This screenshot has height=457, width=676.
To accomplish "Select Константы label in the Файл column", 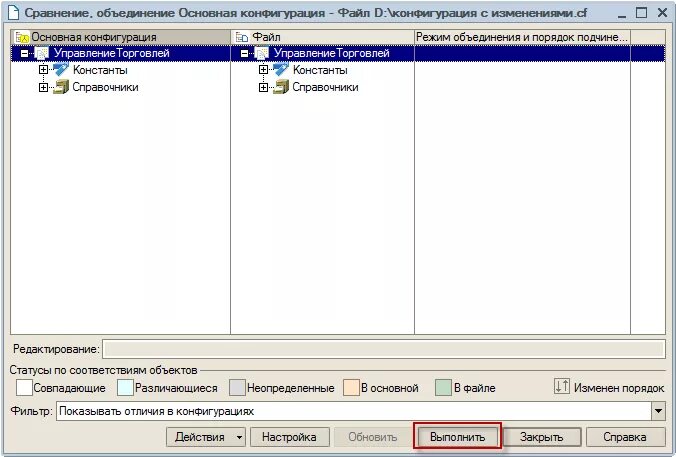I will click(x=320, y=70).
